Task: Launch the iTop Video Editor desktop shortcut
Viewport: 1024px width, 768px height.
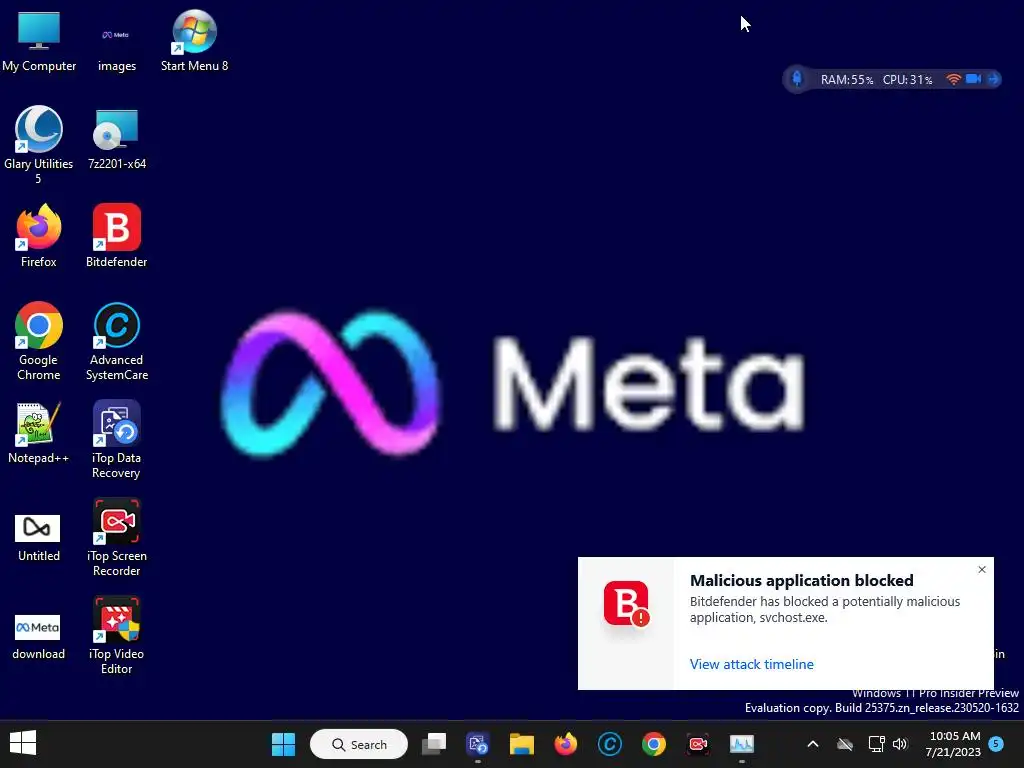Action: (x=116, y=635)
